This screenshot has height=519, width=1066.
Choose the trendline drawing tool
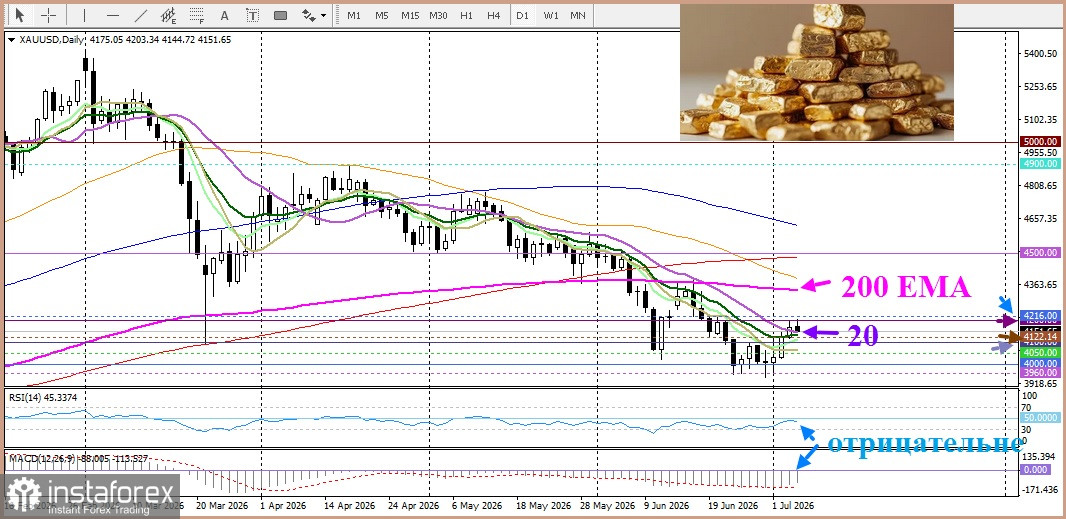[141, 15]
